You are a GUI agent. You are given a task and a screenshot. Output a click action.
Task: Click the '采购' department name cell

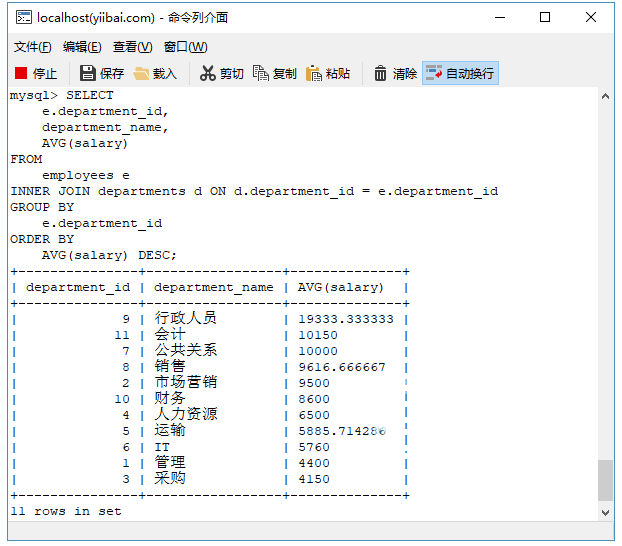coord(170,479)
